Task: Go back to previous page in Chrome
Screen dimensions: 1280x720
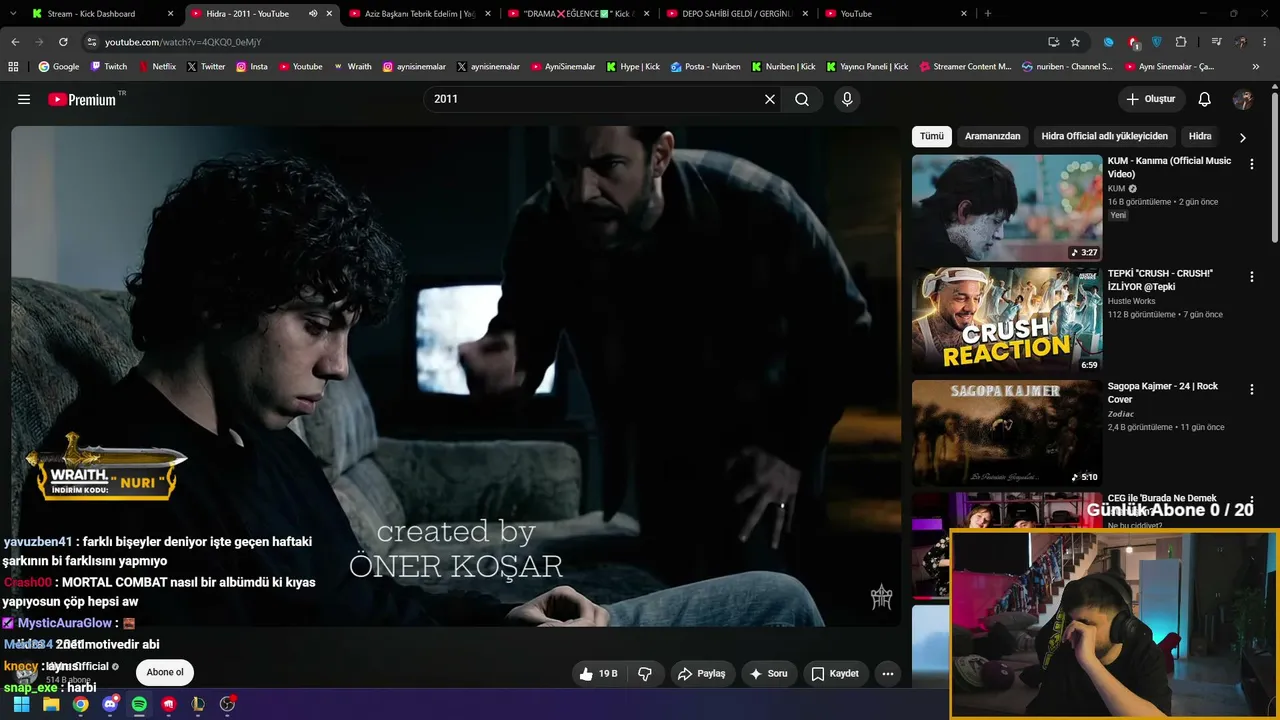Action: pos(15,42)
